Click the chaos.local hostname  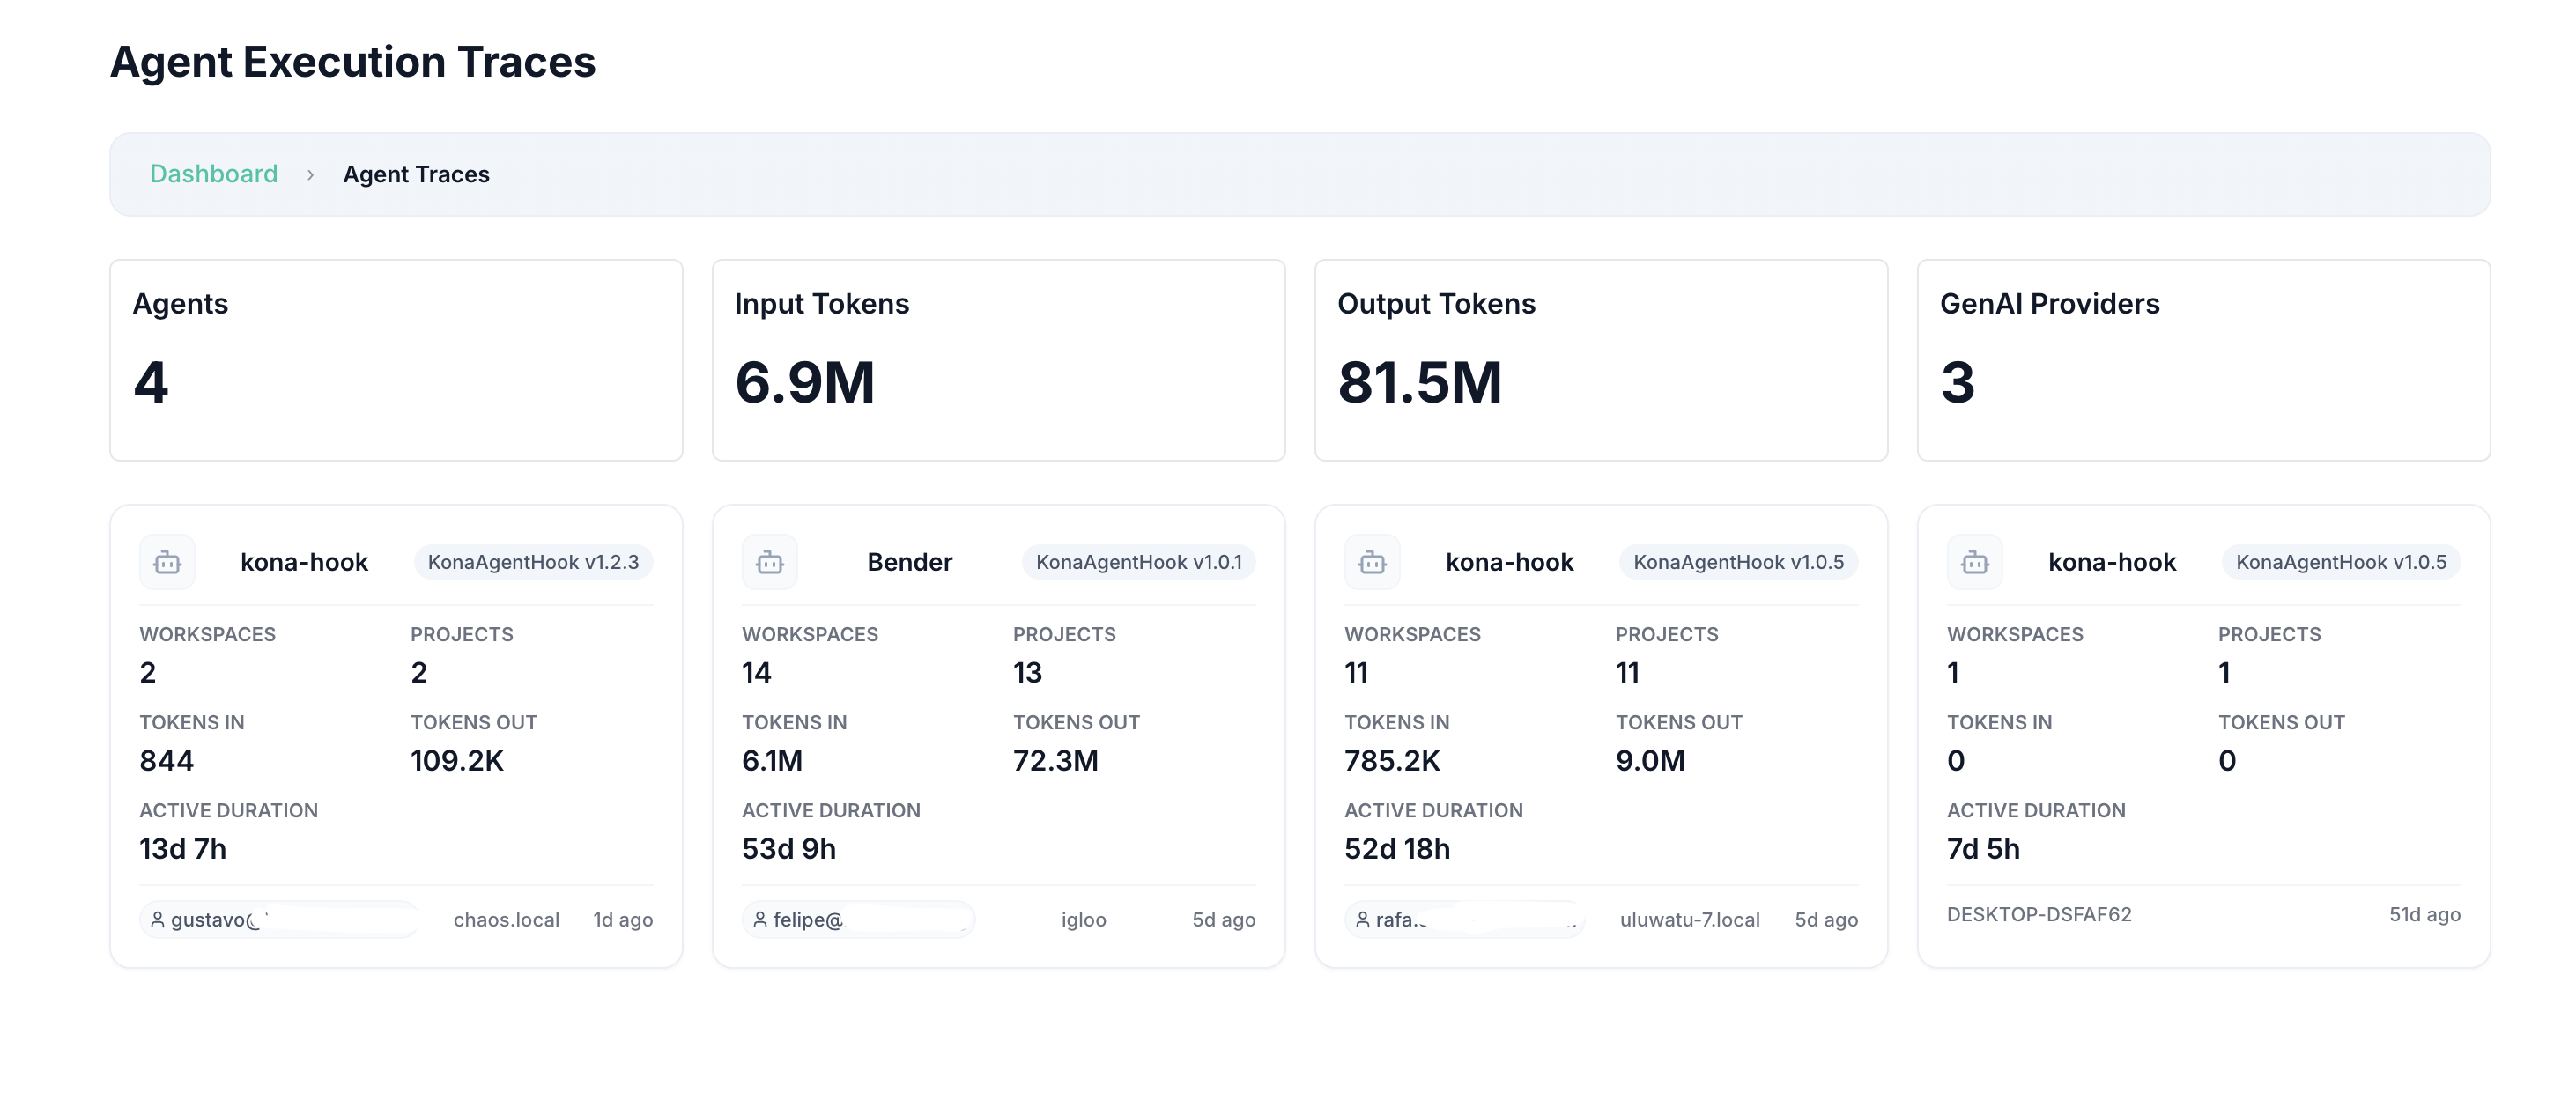[506, 920]
